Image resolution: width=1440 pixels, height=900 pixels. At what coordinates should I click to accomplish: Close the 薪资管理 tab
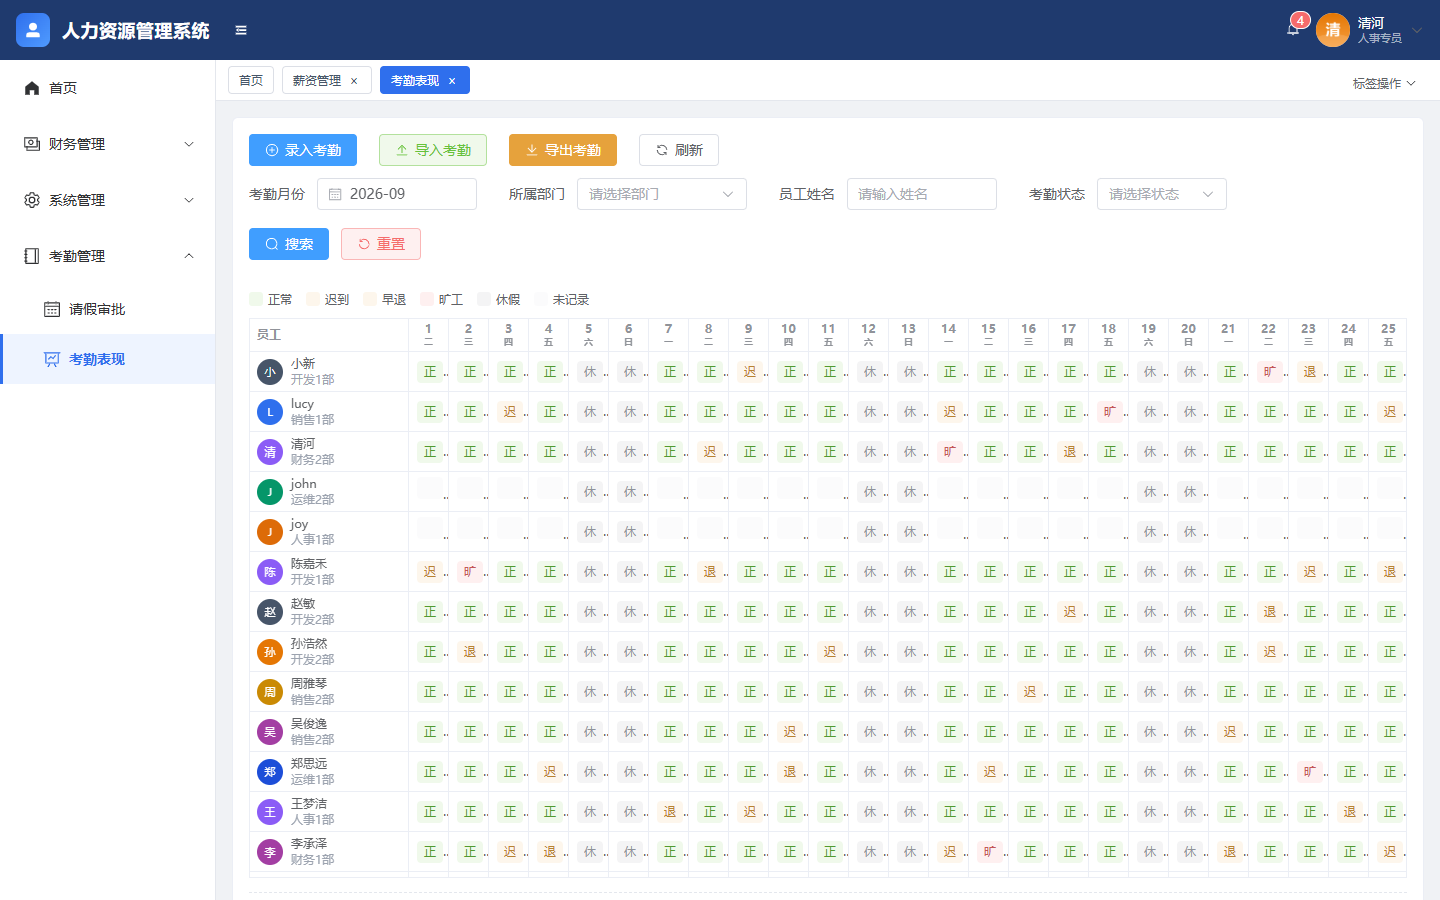click(x=354, y=81)
